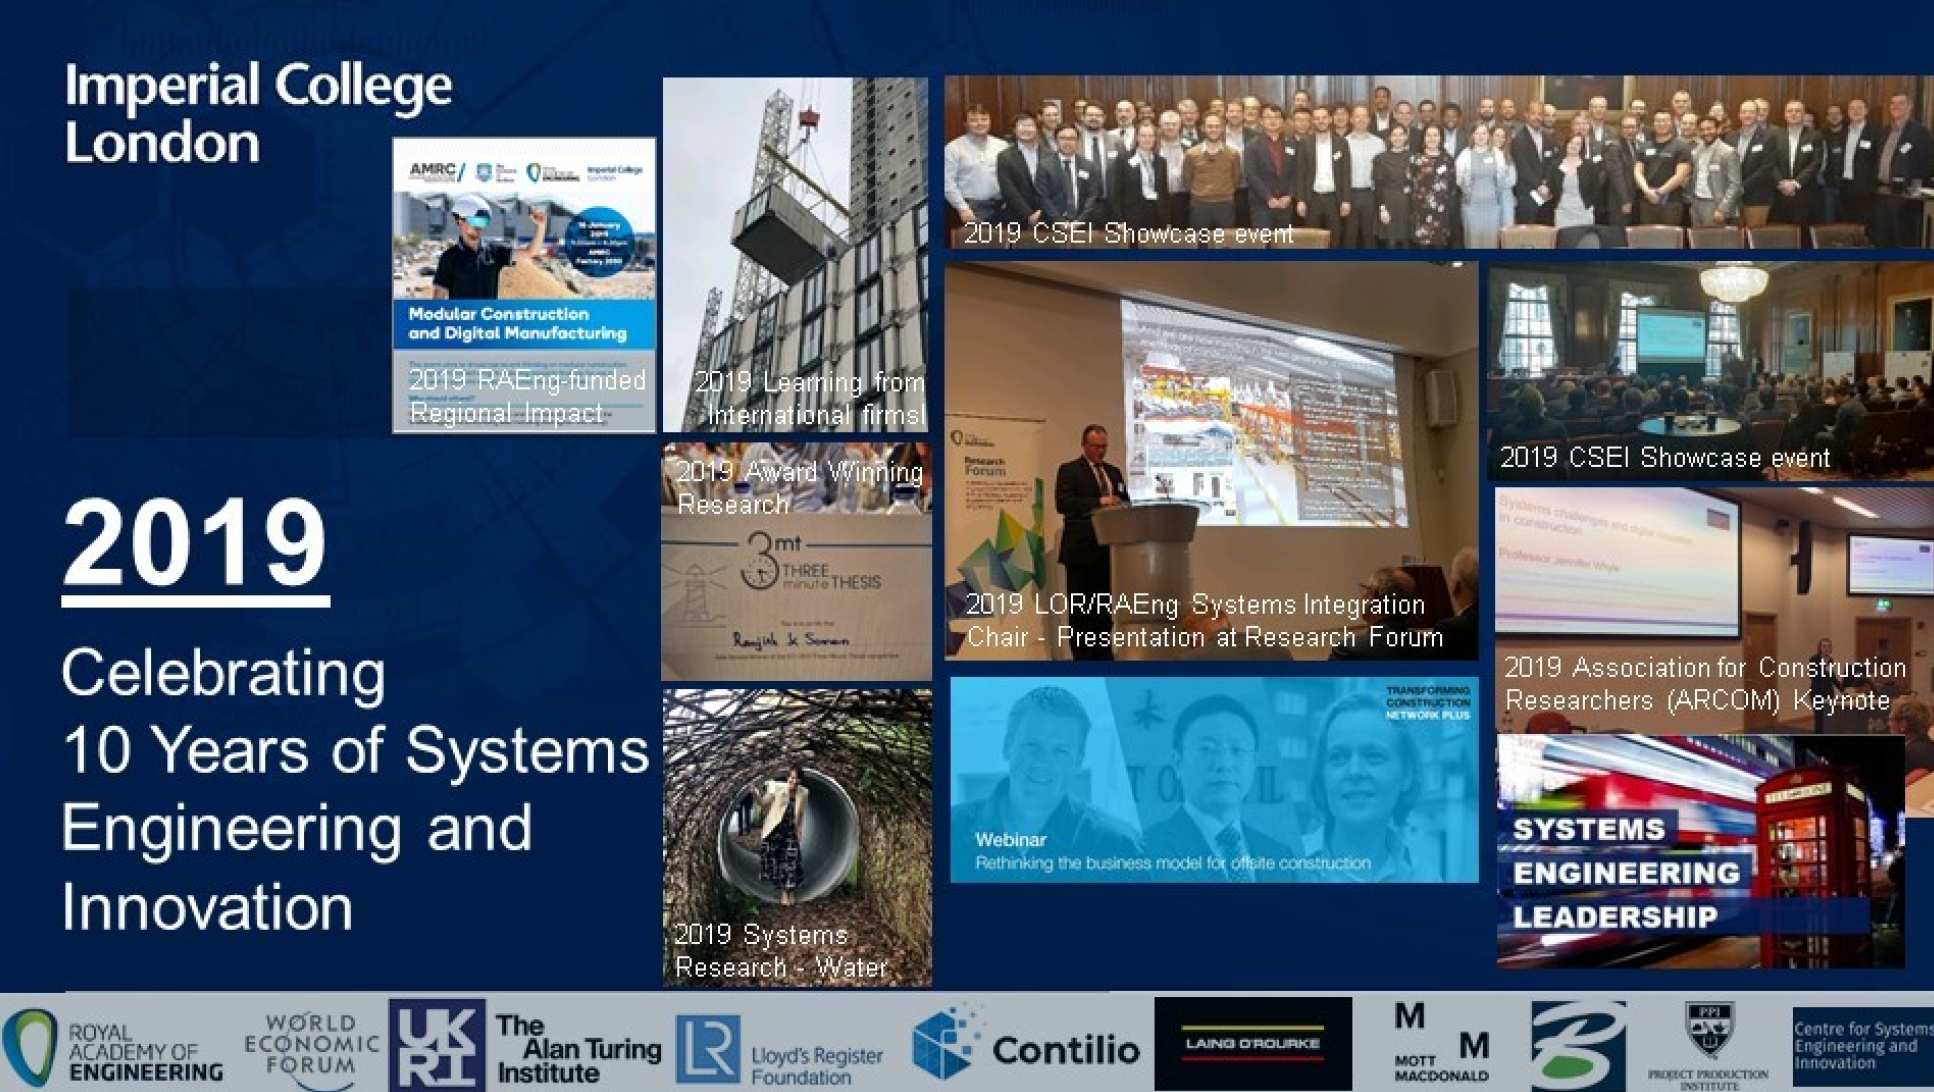Click the Lloyd's Register Foundation logo
The image size is (1934, 1092).
[781, 1050]
